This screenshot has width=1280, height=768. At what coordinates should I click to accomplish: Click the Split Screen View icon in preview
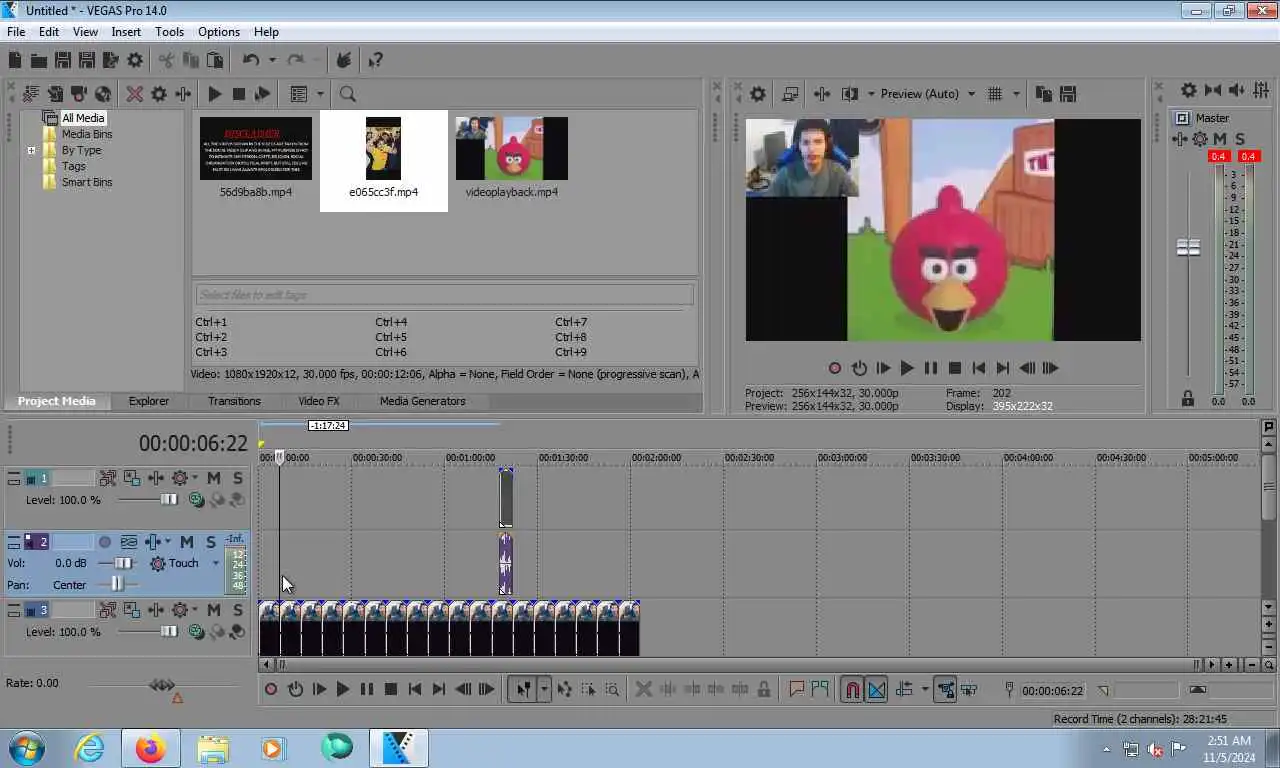(850, 94)
